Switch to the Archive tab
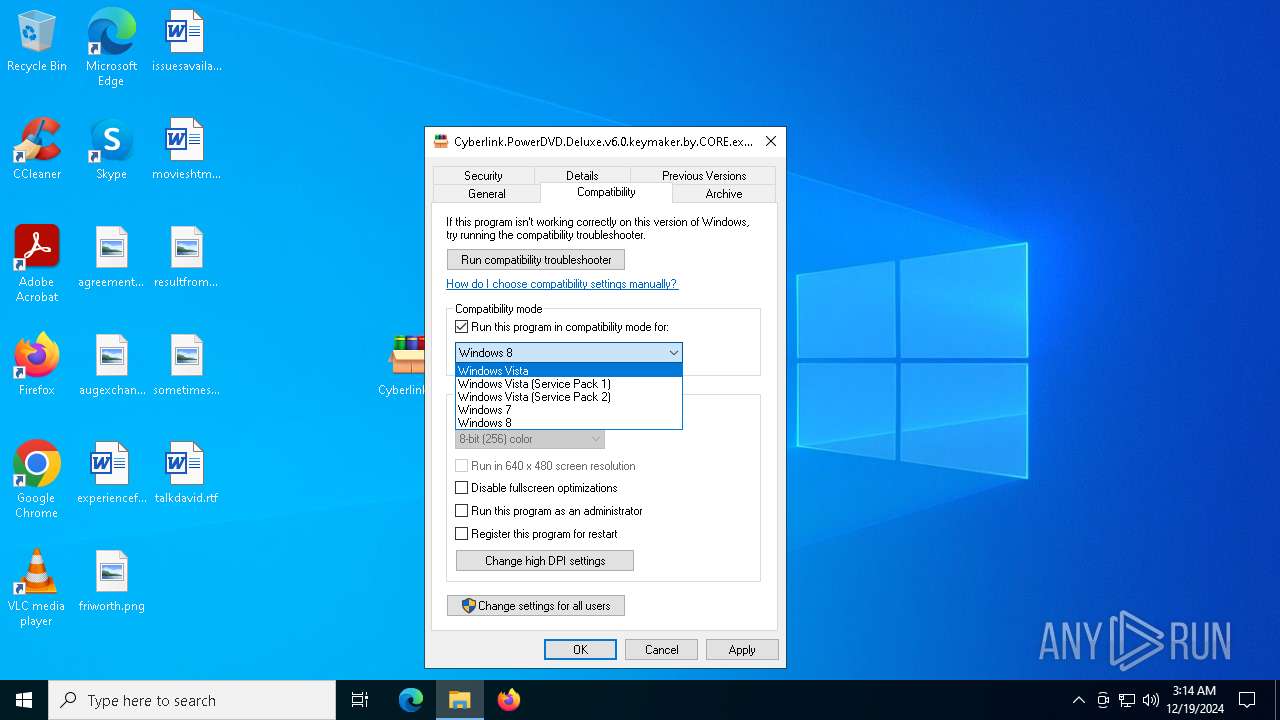 click(x=724, y=194)
